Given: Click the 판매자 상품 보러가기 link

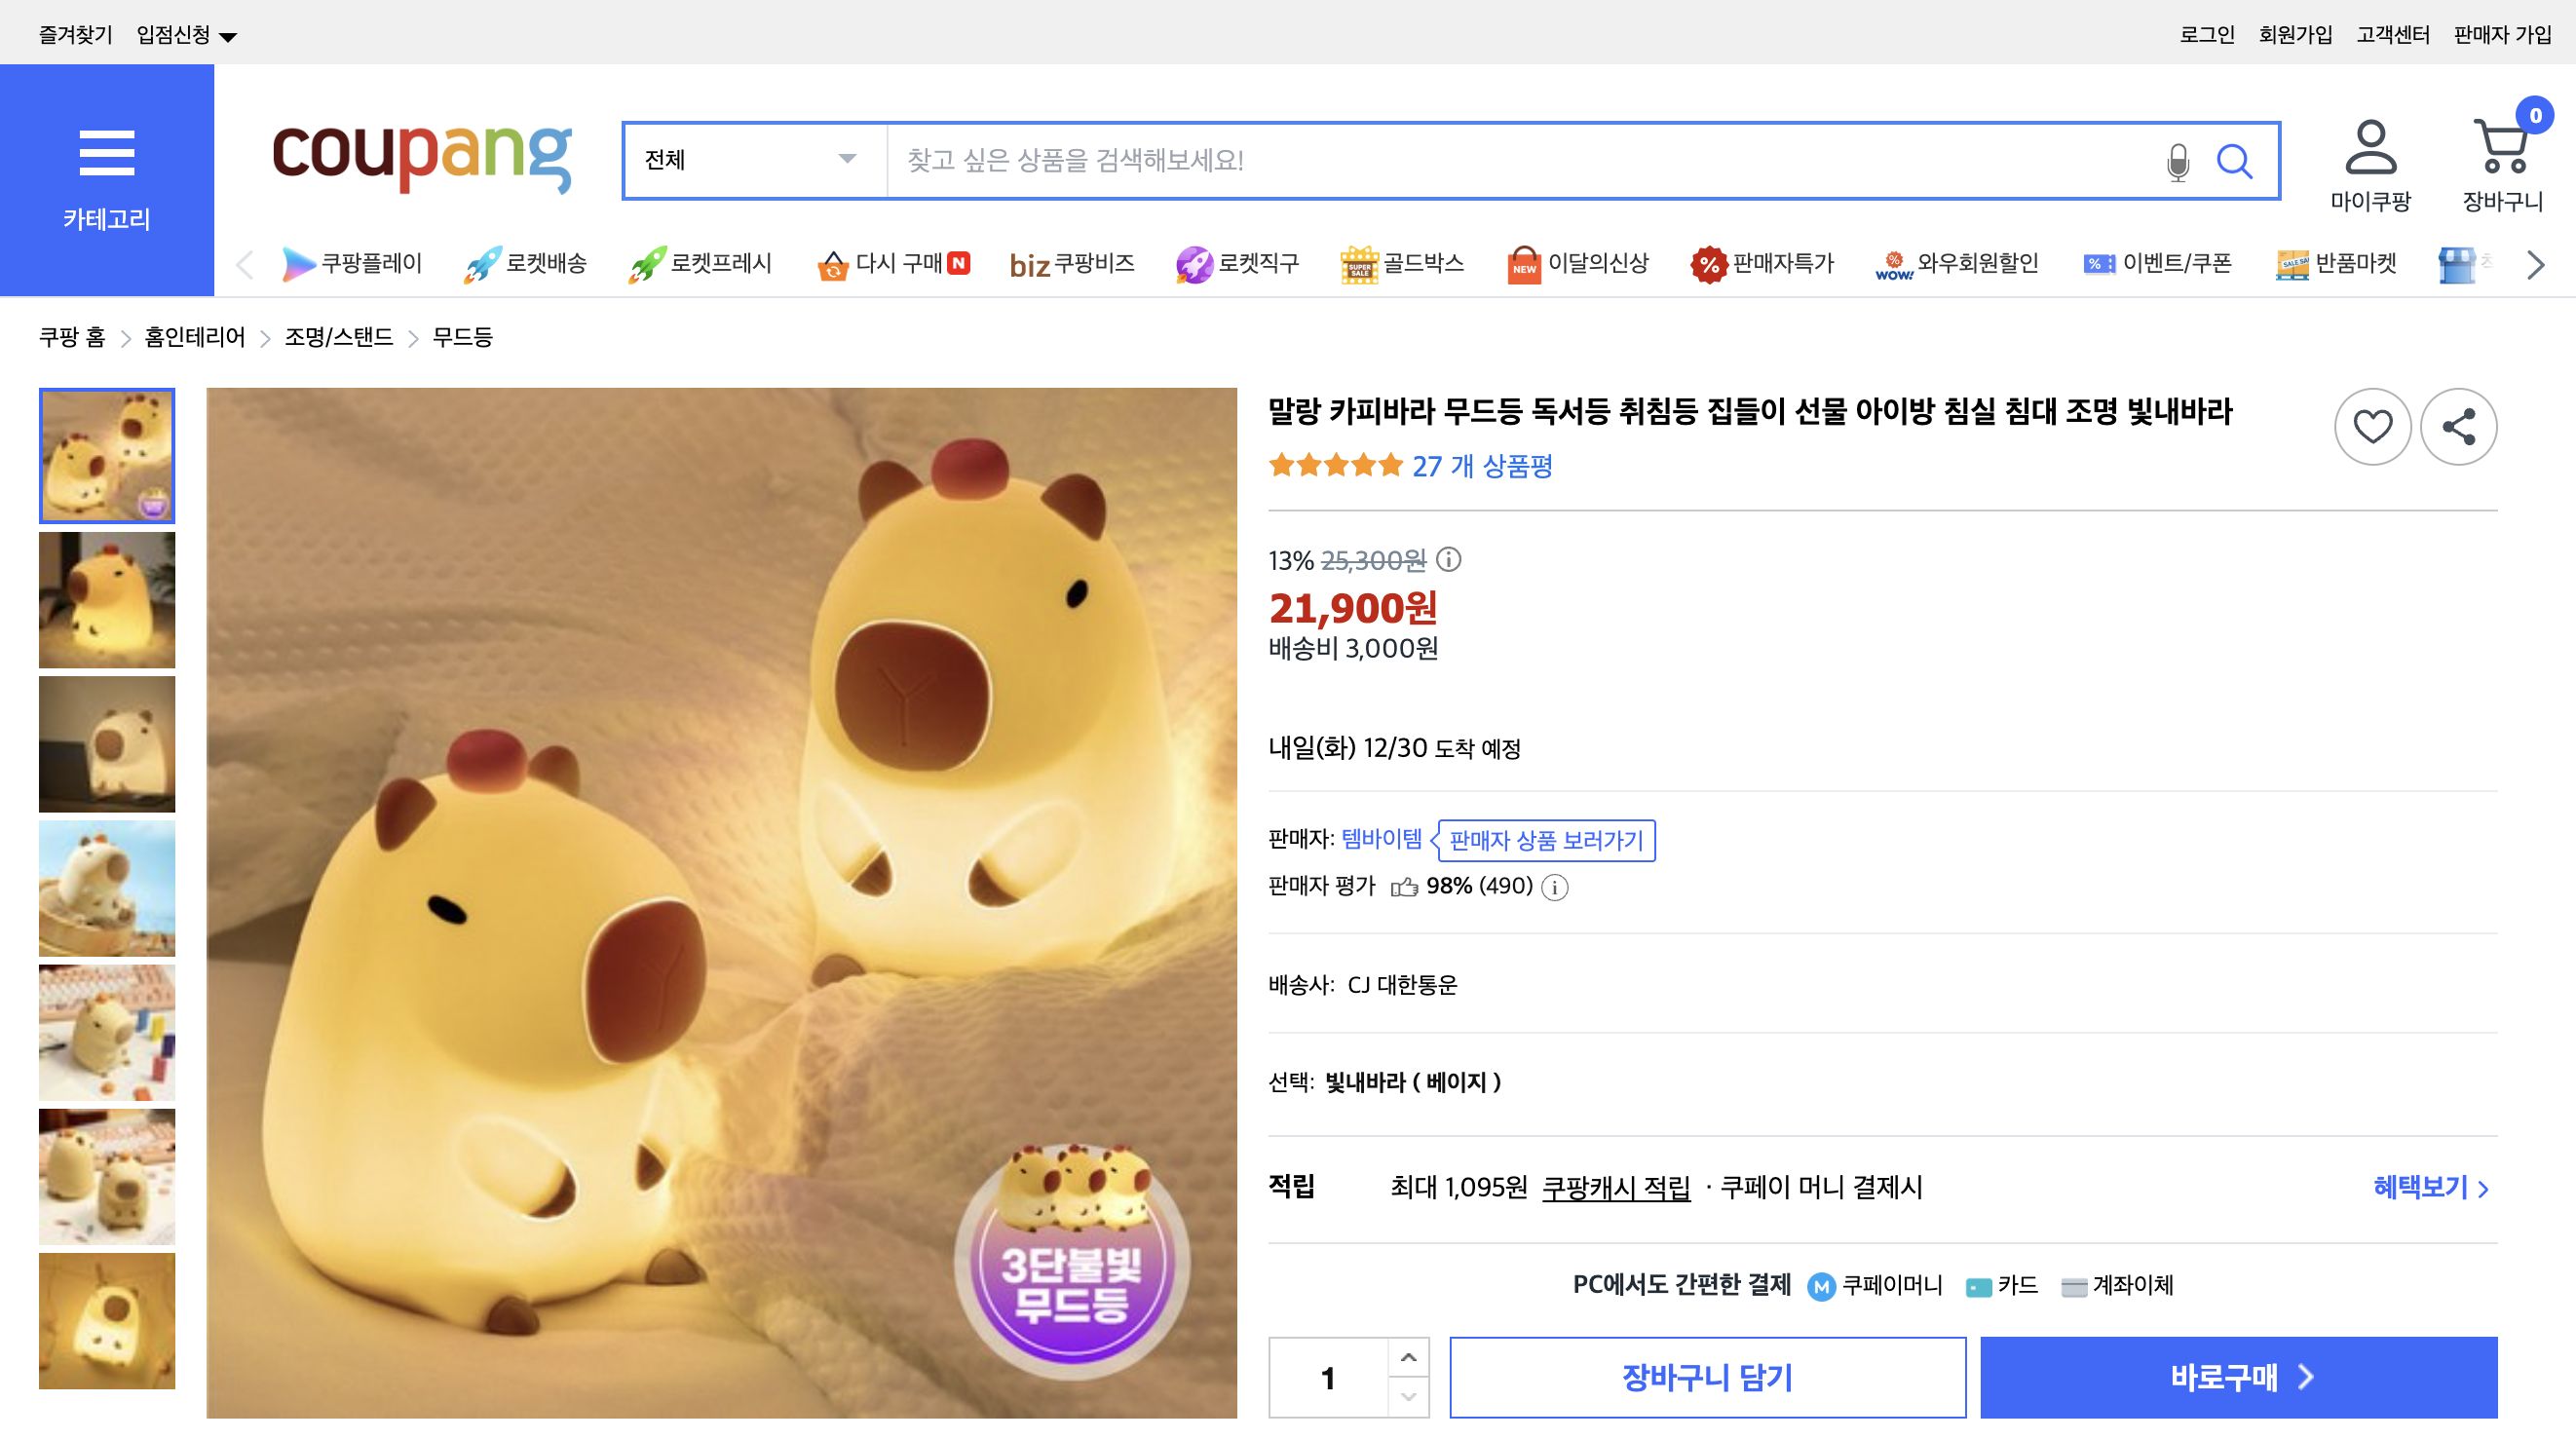Looking at the screenshot, I should coord(1545,841).
